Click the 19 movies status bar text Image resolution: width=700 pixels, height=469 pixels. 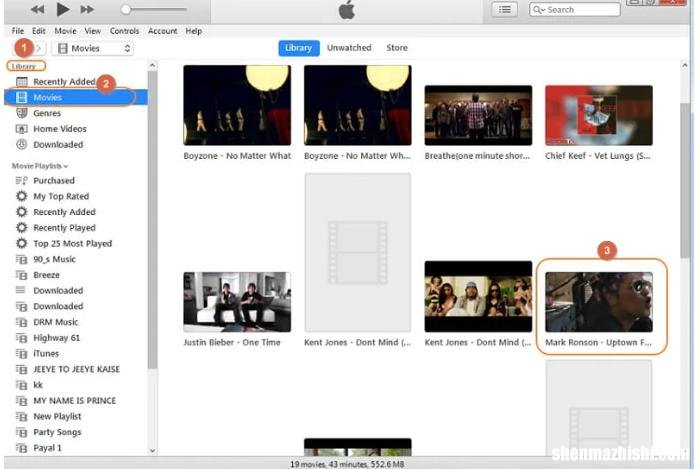(347, 464)
